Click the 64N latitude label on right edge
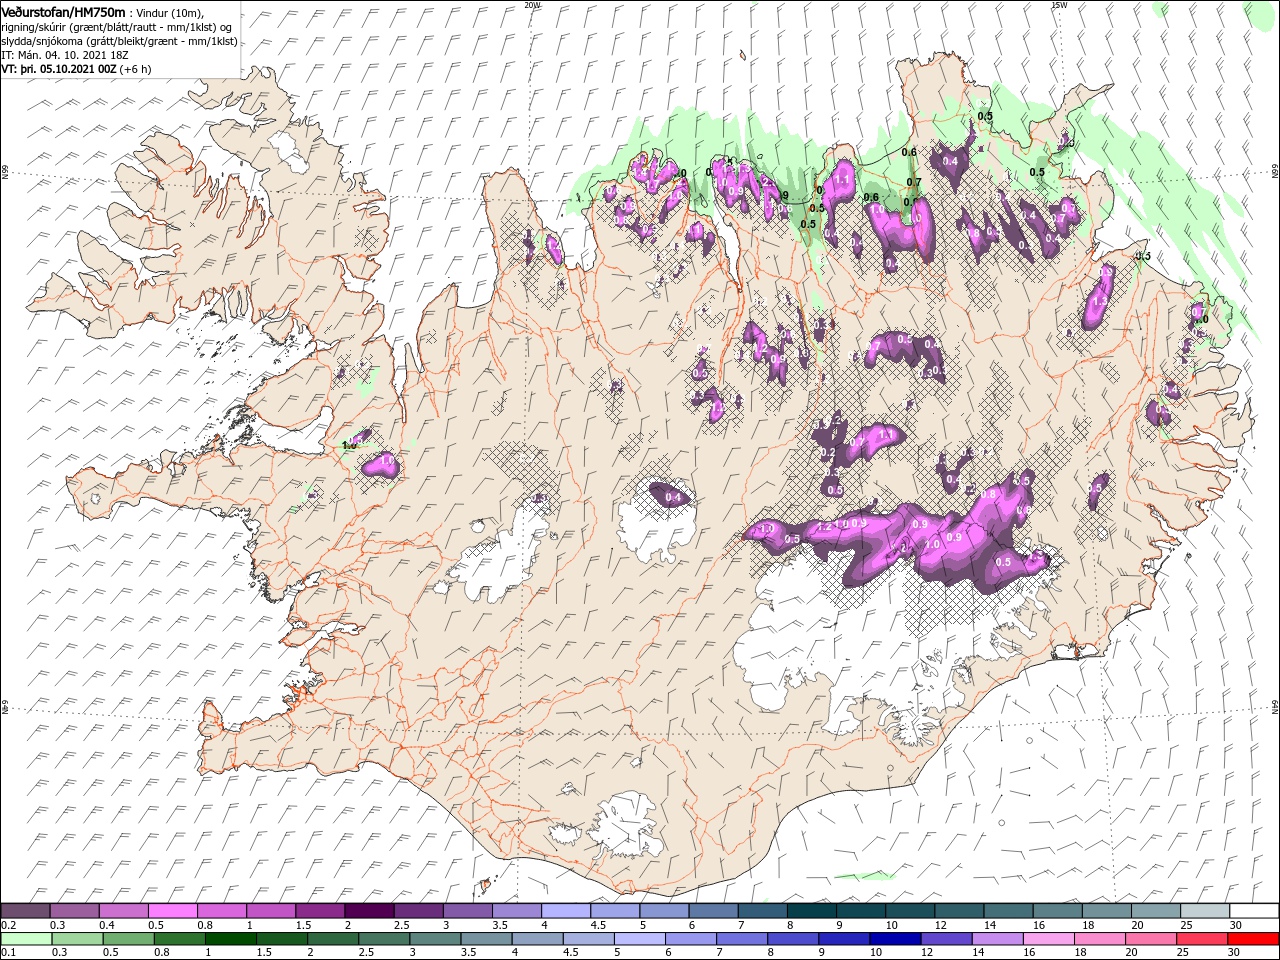1280x960 pixels. (1275, 706)
